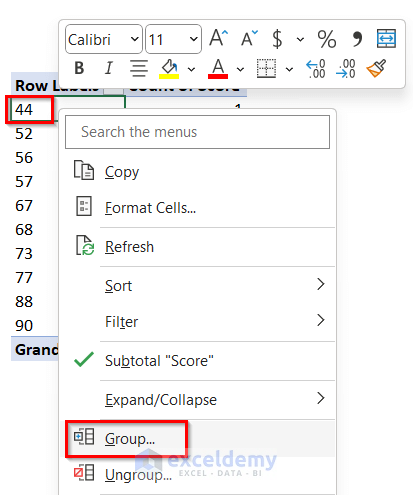
Task: Toggle italic formatting
Action: (x=108, y=68)
